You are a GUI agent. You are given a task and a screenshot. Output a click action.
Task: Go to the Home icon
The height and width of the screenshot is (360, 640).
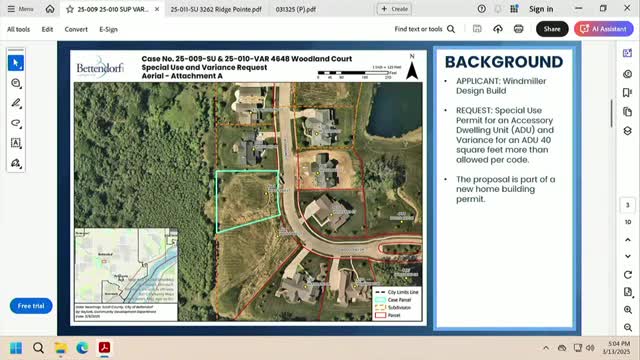50,9
